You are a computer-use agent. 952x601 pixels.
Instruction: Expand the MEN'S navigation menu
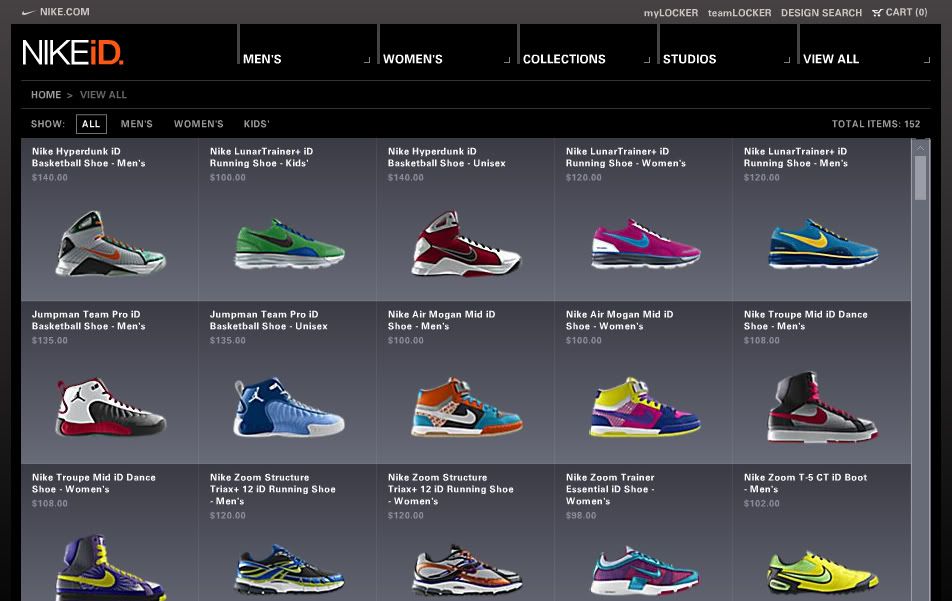(x=262, y=59)
